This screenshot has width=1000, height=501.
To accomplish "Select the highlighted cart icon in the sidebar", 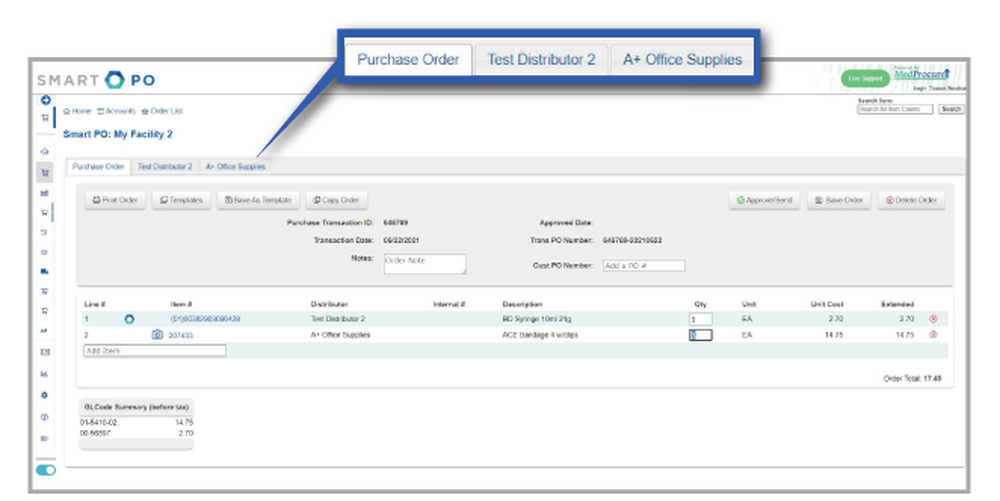I will click(45, 173).
